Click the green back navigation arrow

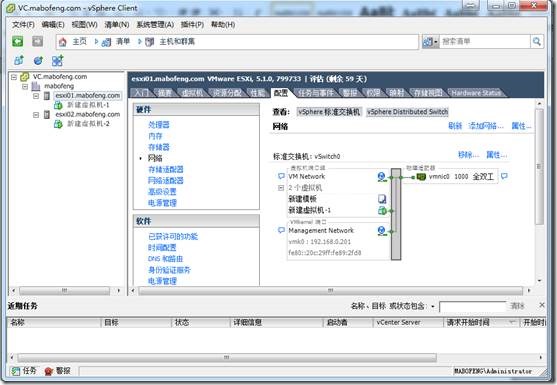click(17, 42)
